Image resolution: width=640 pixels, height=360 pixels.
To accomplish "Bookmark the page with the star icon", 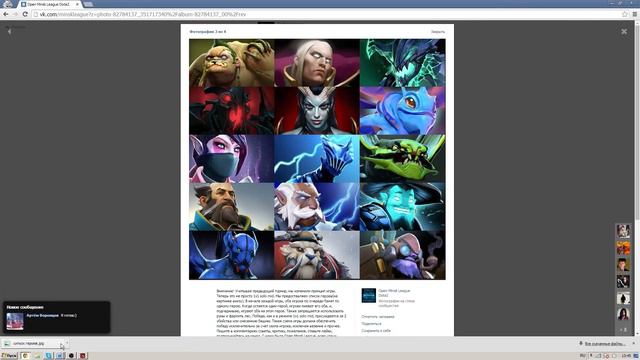I will 624,14.
